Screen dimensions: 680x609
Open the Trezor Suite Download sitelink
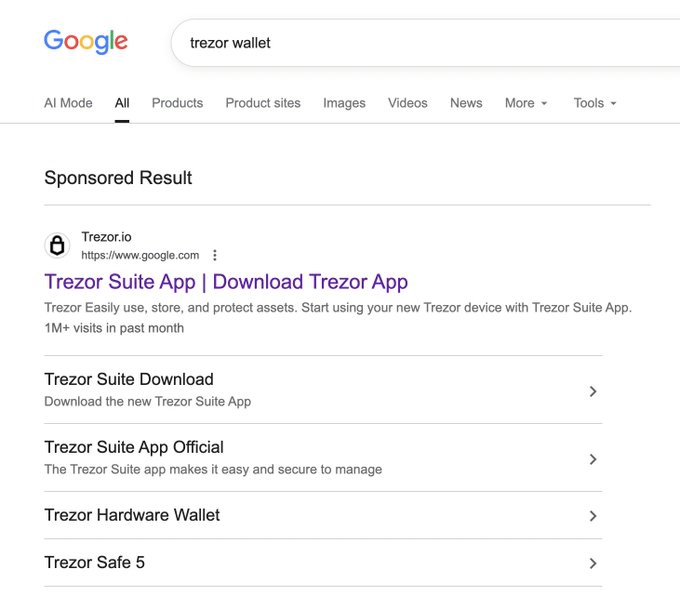click(323, 390)
